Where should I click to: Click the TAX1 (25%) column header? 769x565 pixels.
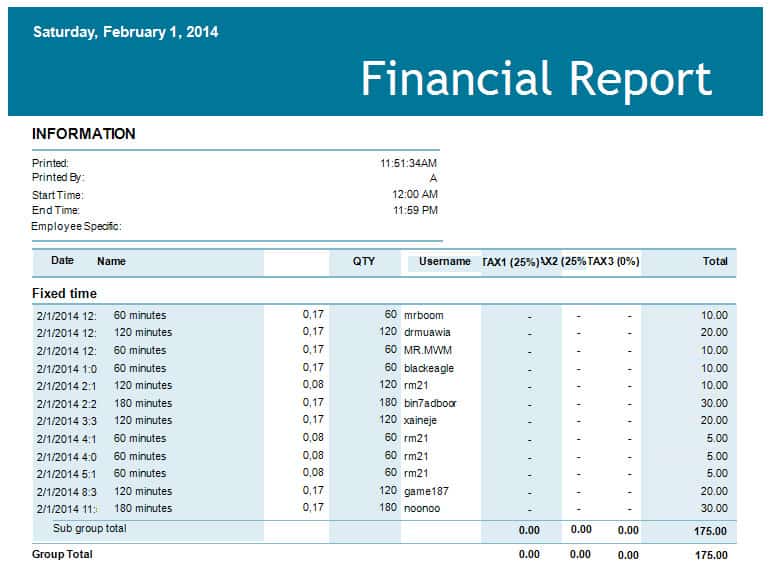pos(511,262)
